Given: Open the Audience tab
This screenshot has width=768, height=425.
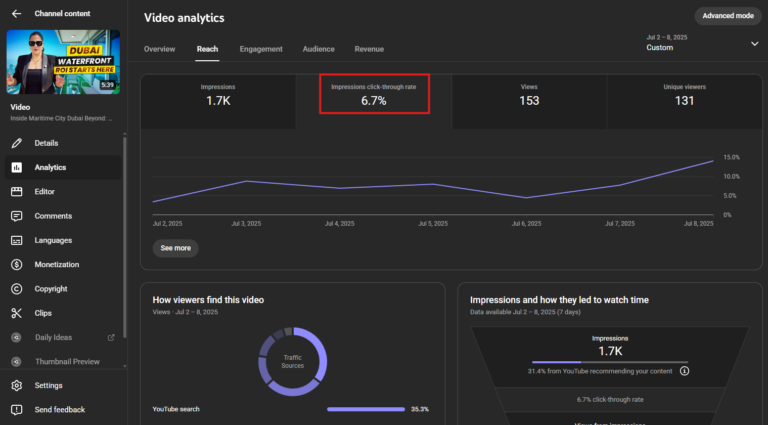Looking at the screenshot, I should click(318, 49).
